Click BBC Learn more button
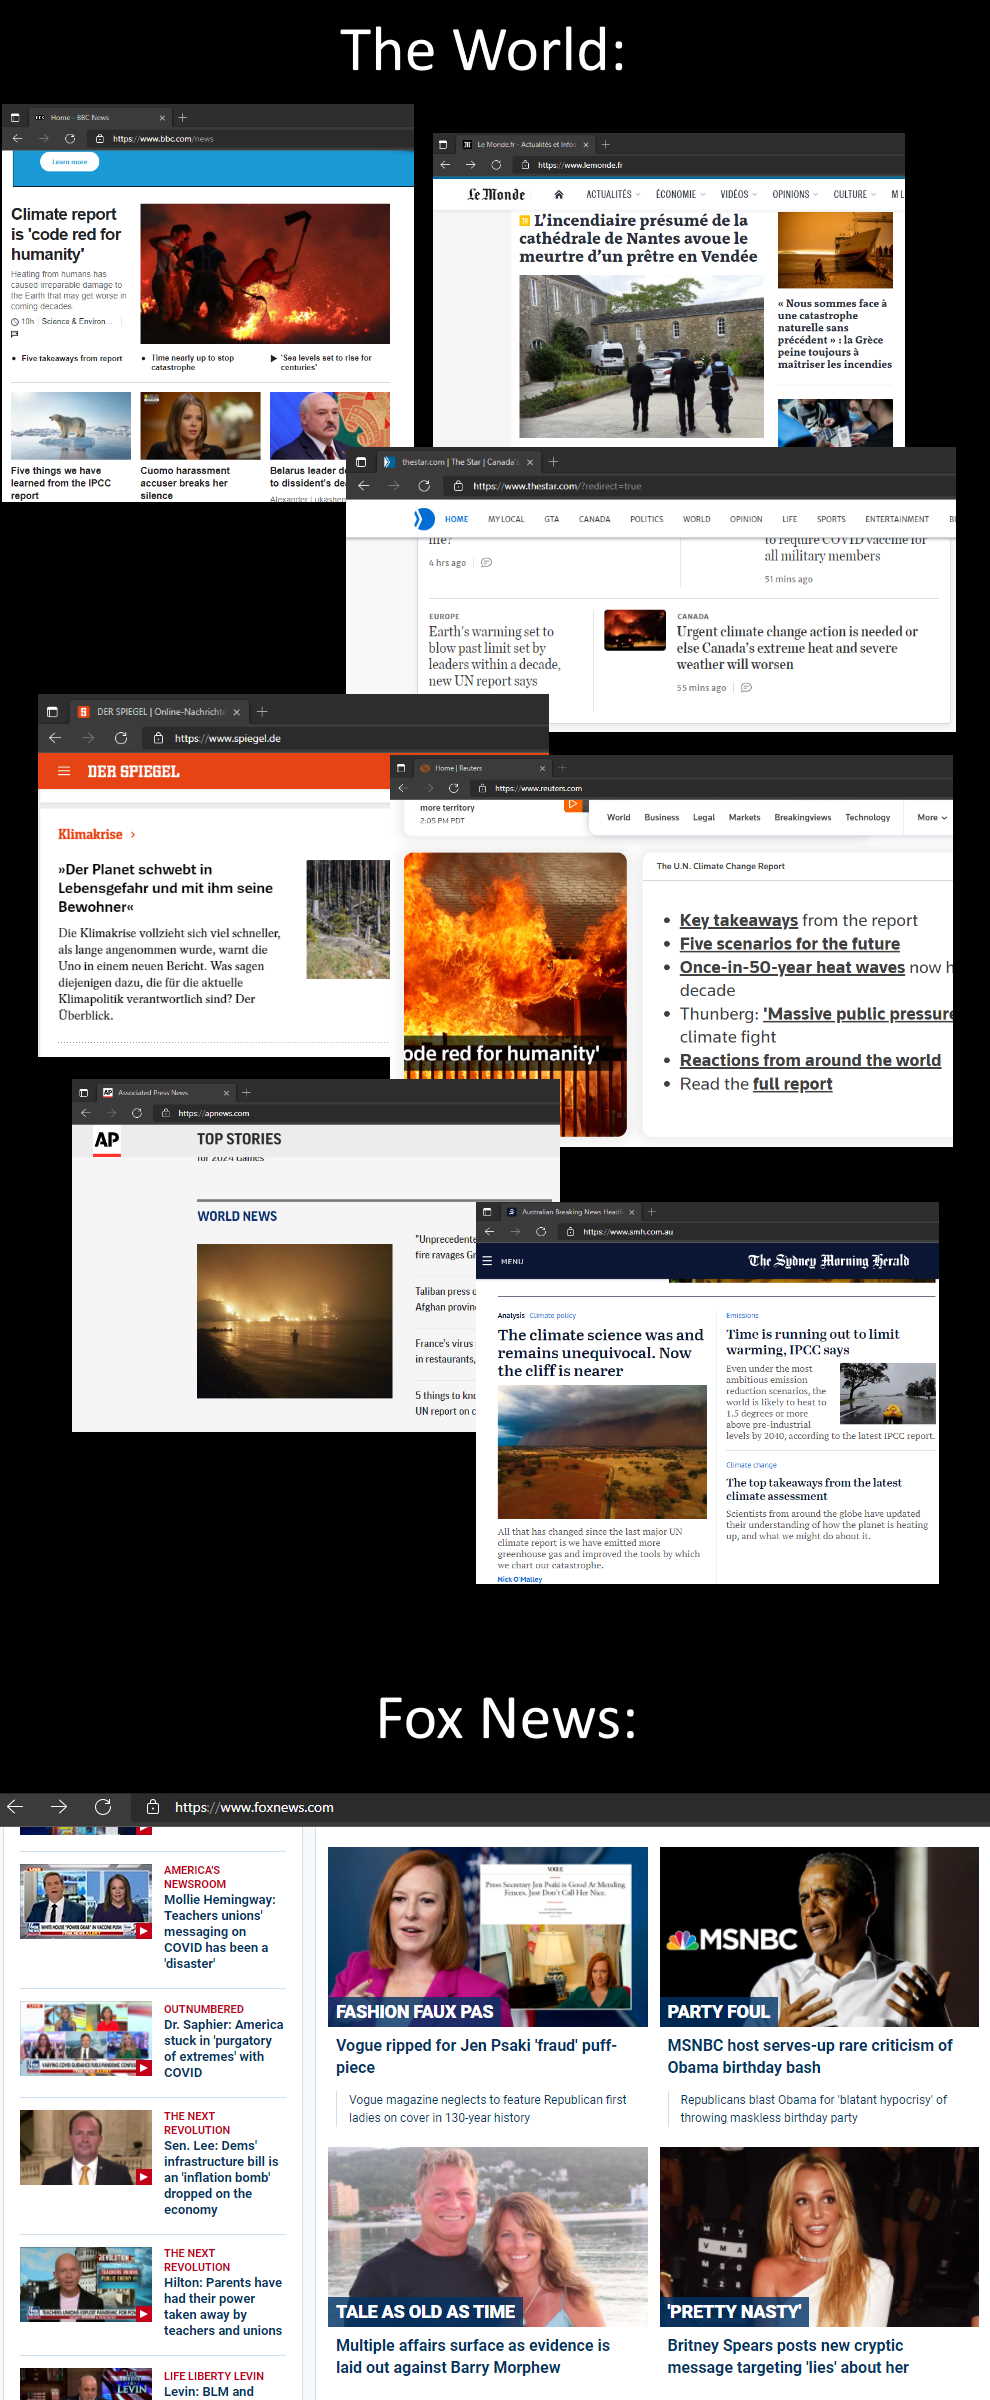 (x=69, y=162)
